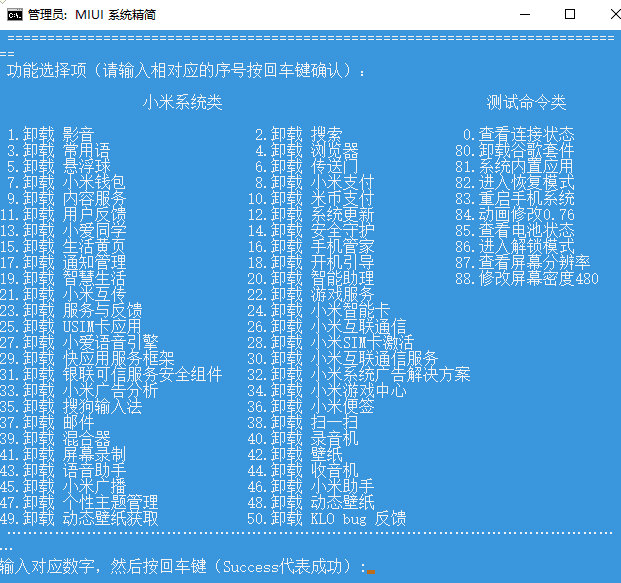Select the text '37.卸载 邮件'

coord(47,423)
